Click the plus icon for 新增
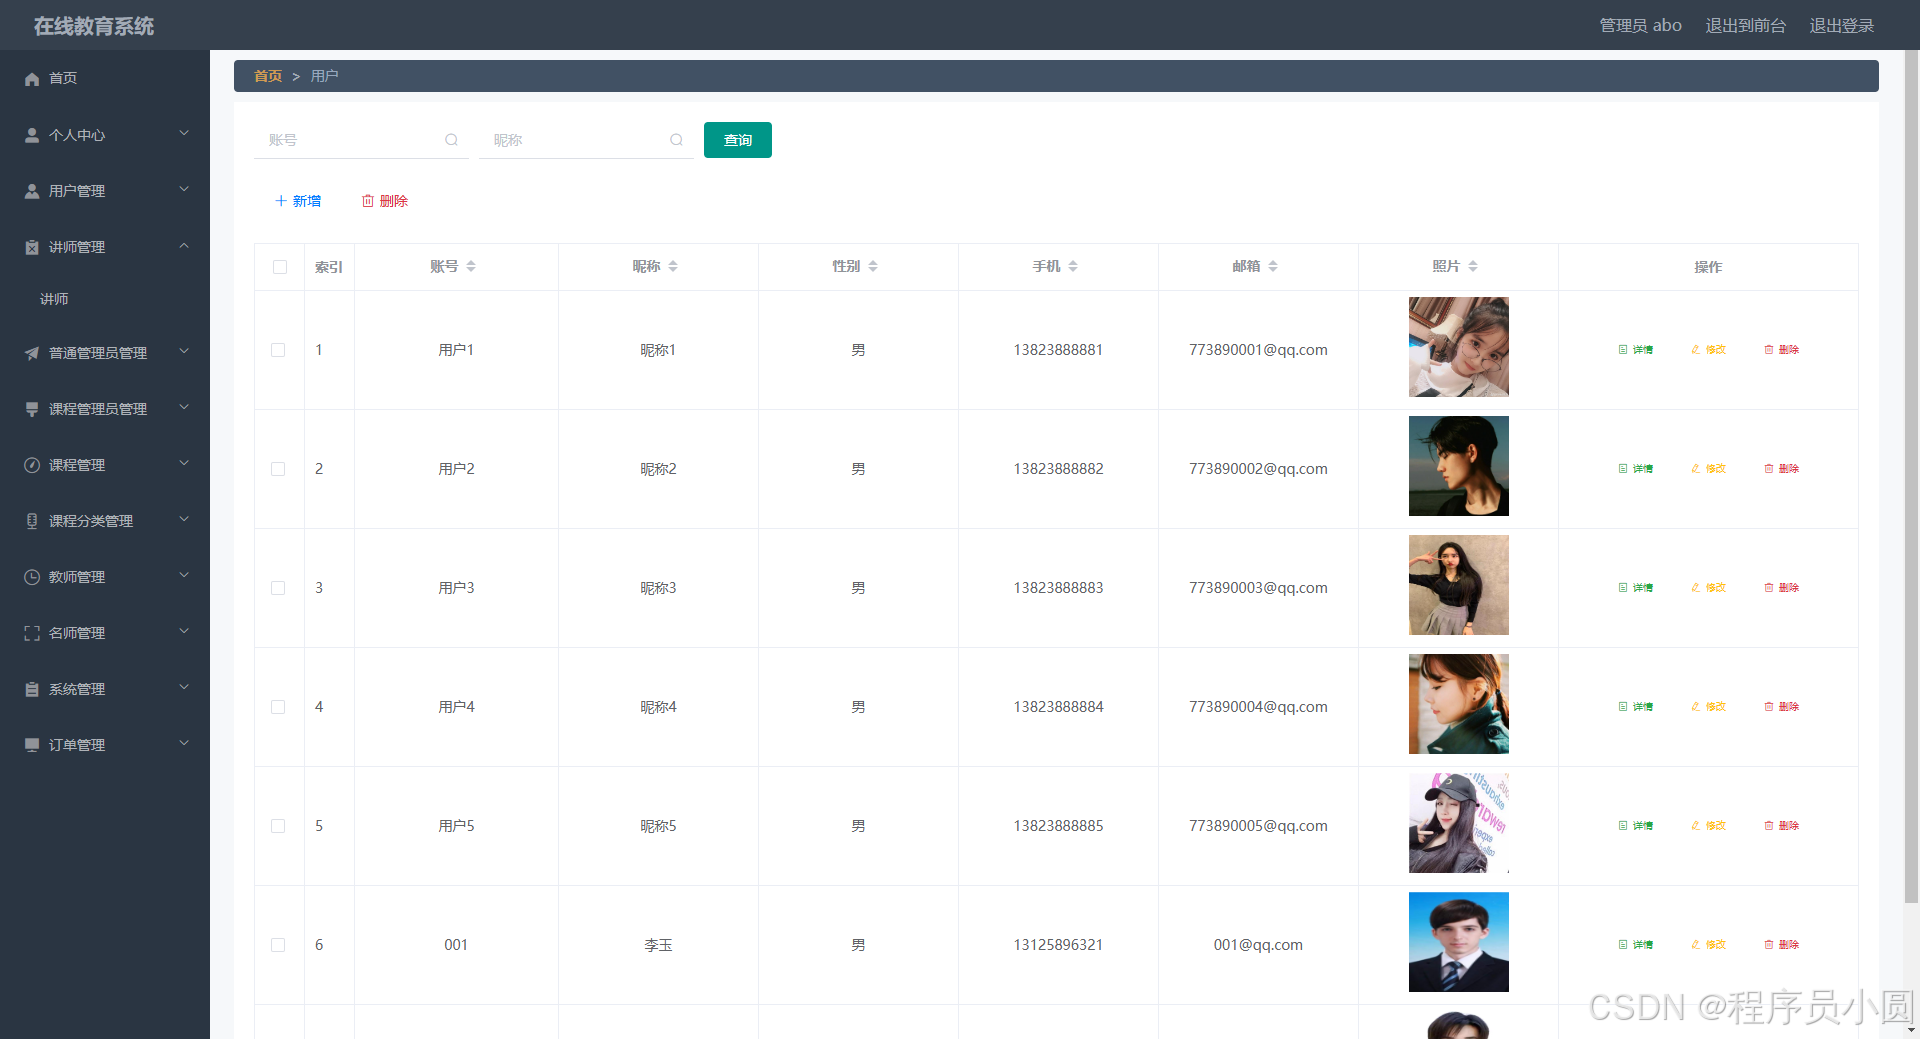 click(281, 201)
